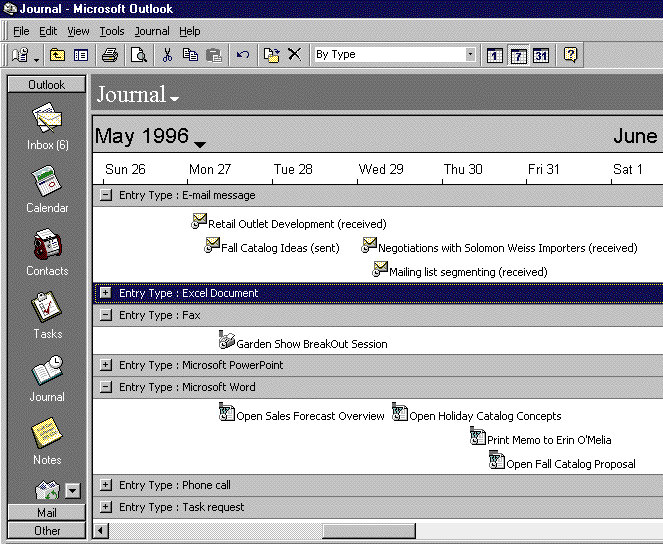The width and height of the screenshot is (663, 544).
Task: Switch to Month view toolbar button
Action: tap(540, 55)
